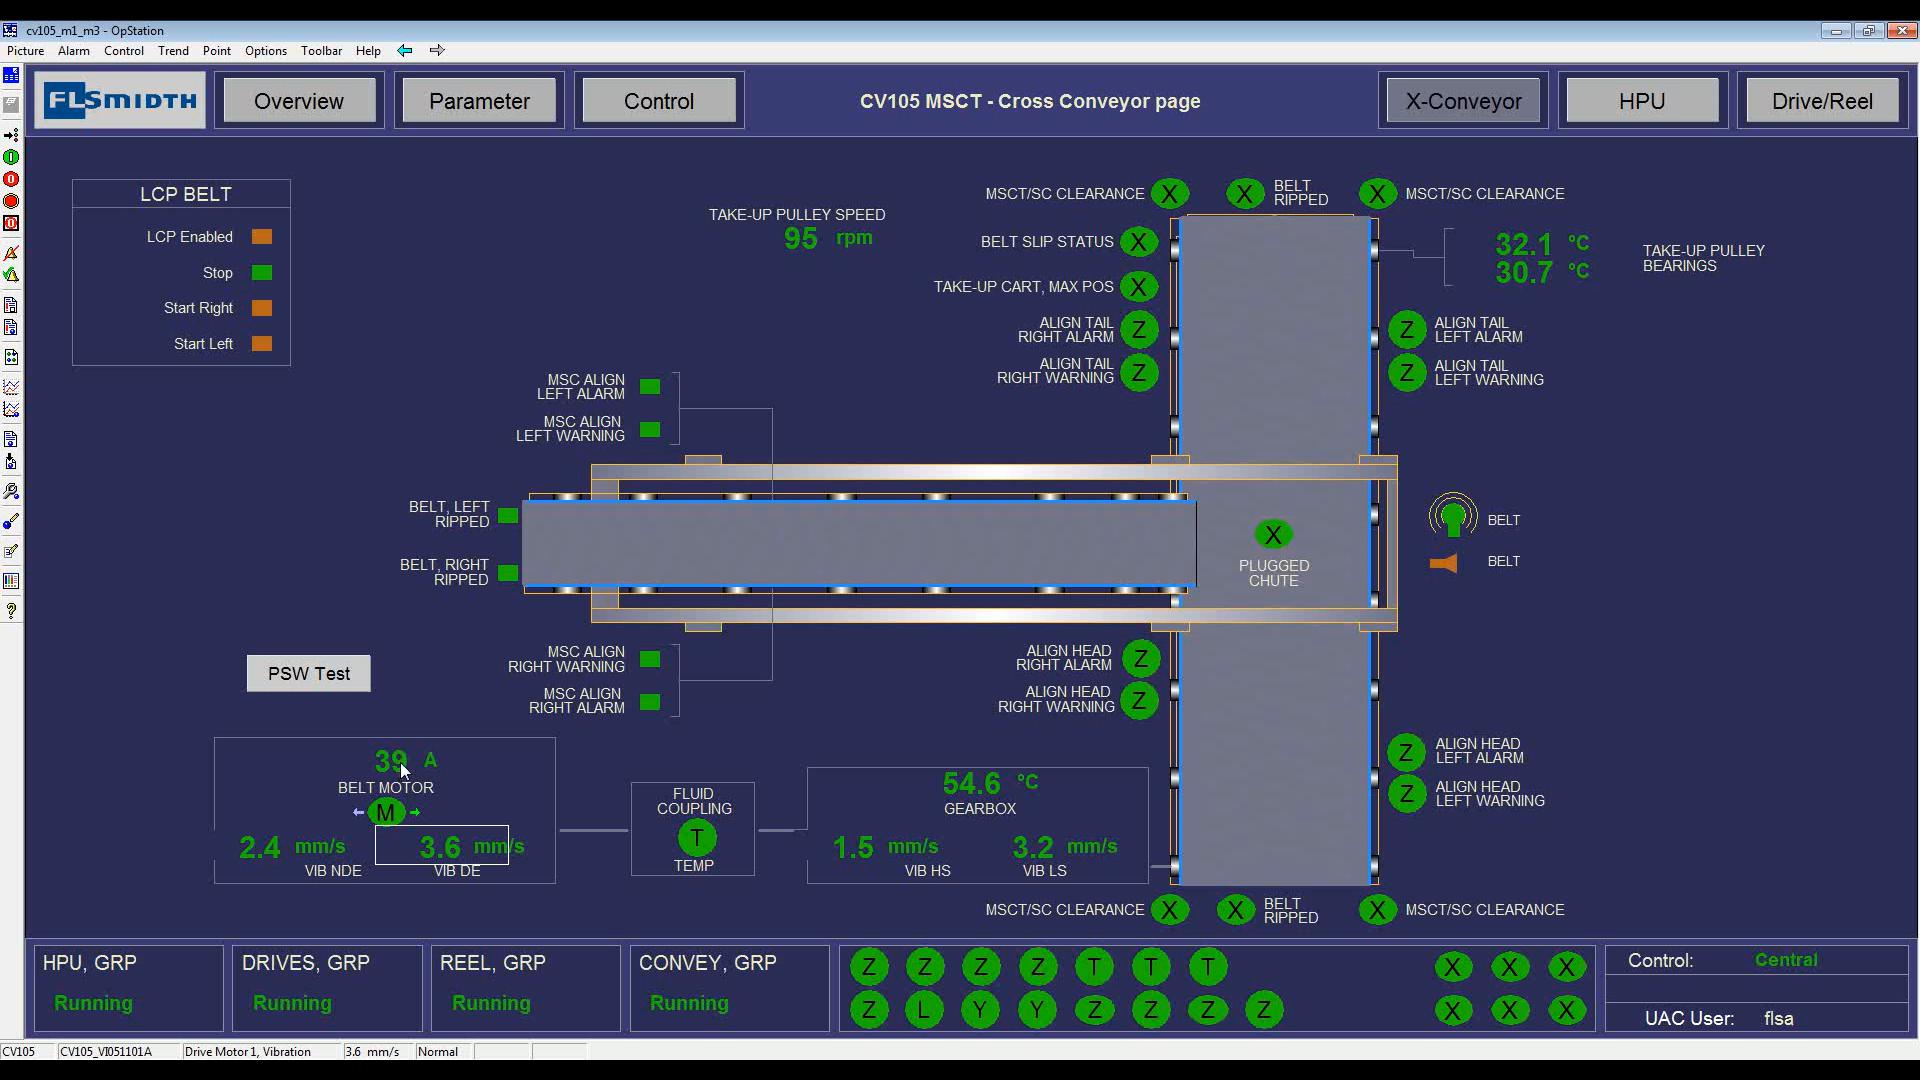Click the green-check alarm bell icon
The width and height of the screenshot is (1920, 1080).
pyautogui.click(x=11, y=275)
